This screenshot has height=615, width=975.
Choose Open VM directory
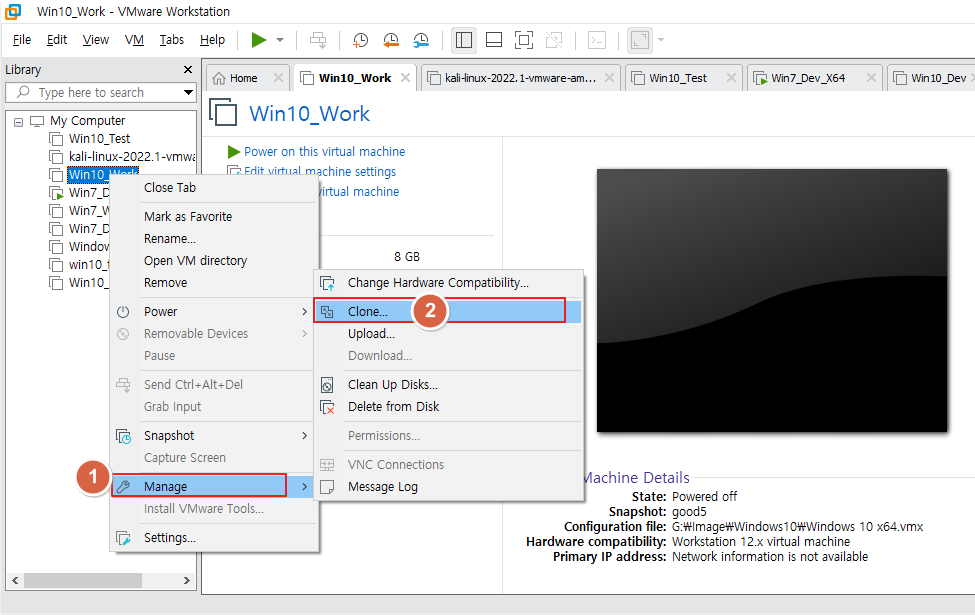pos(214,261)
